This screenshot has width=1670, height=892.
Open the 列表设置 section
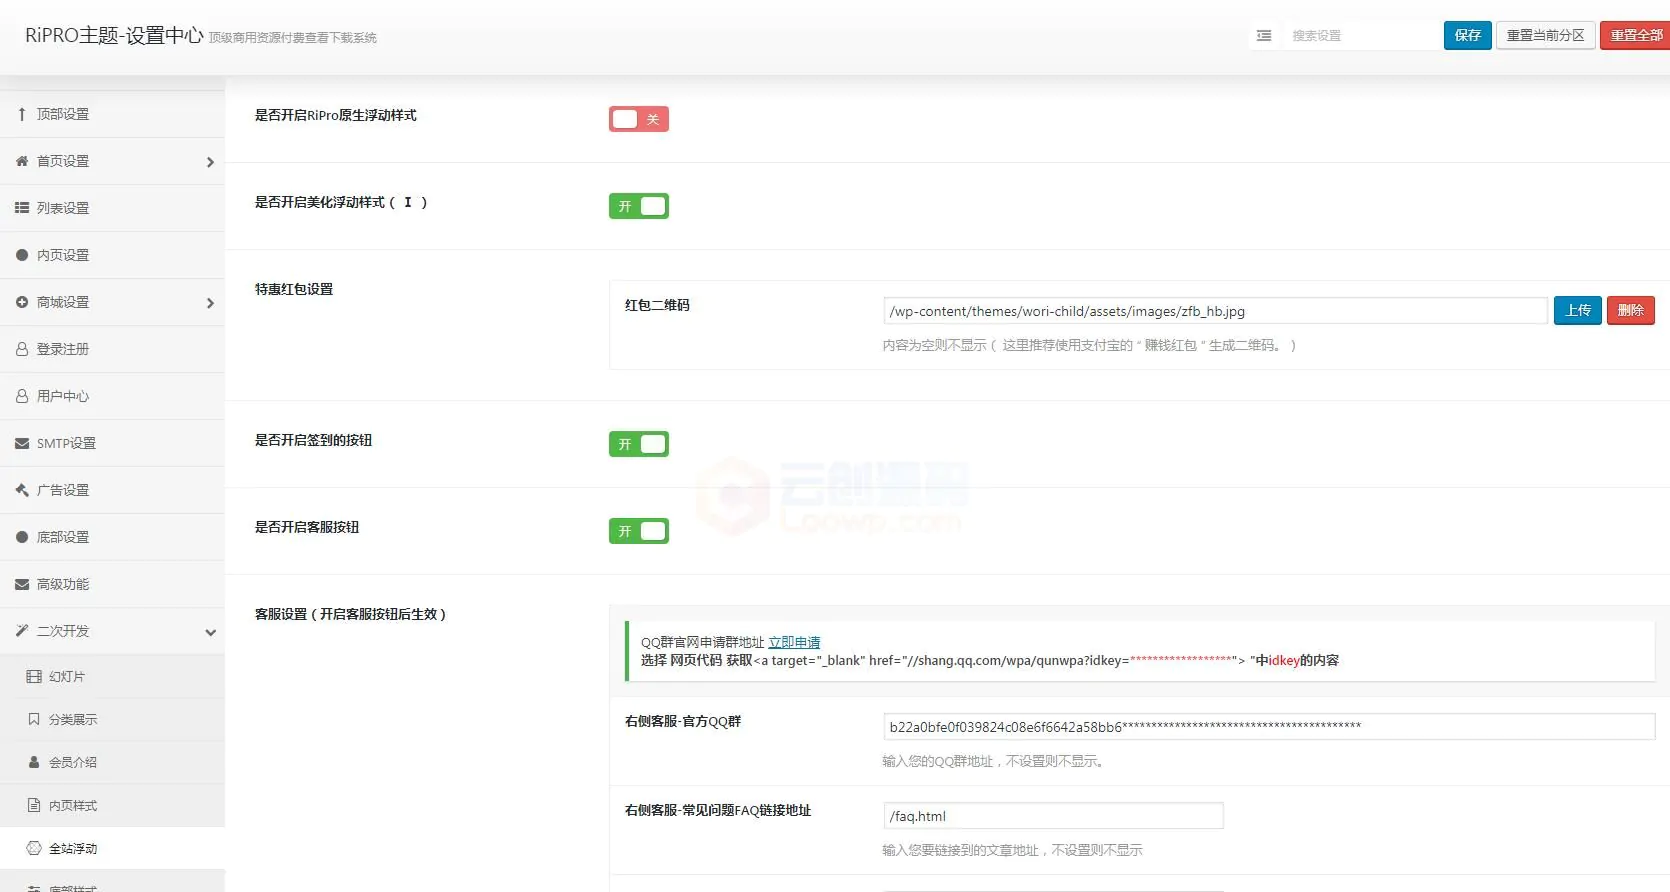click(x=112, y=208)
